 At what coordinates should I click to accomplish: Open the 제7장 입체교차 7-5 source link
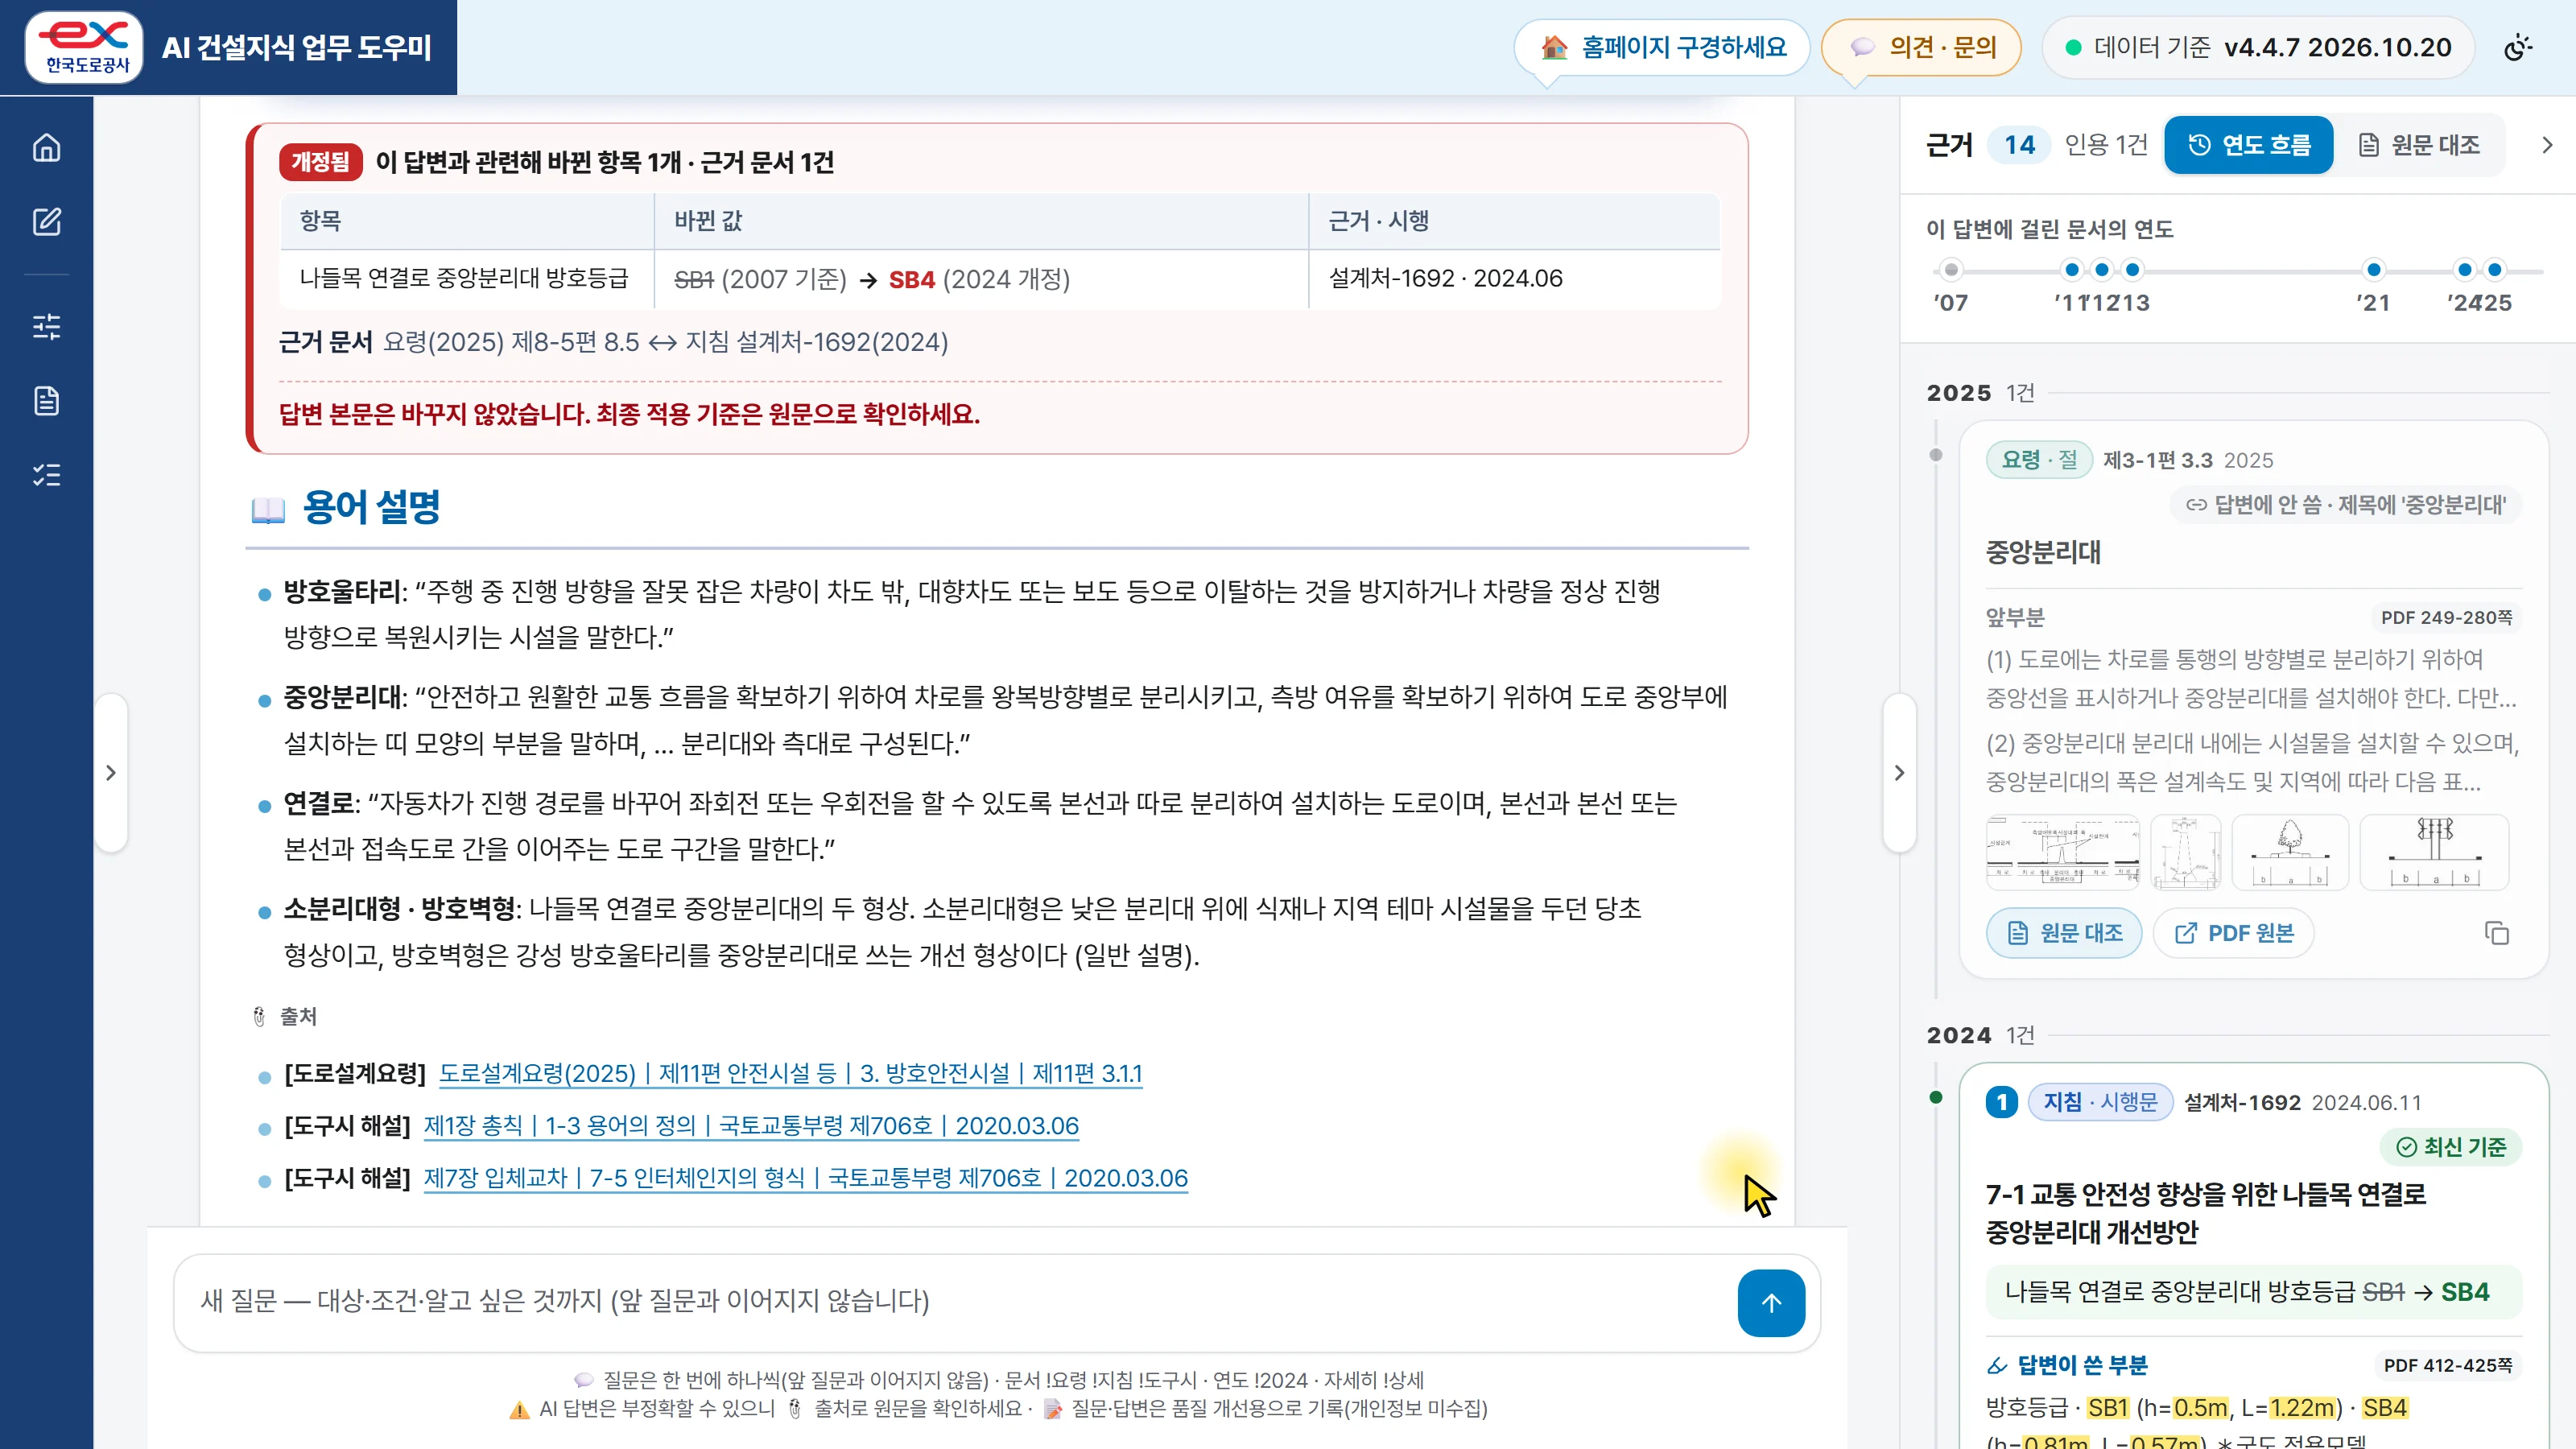click(x=805, y=1178)
